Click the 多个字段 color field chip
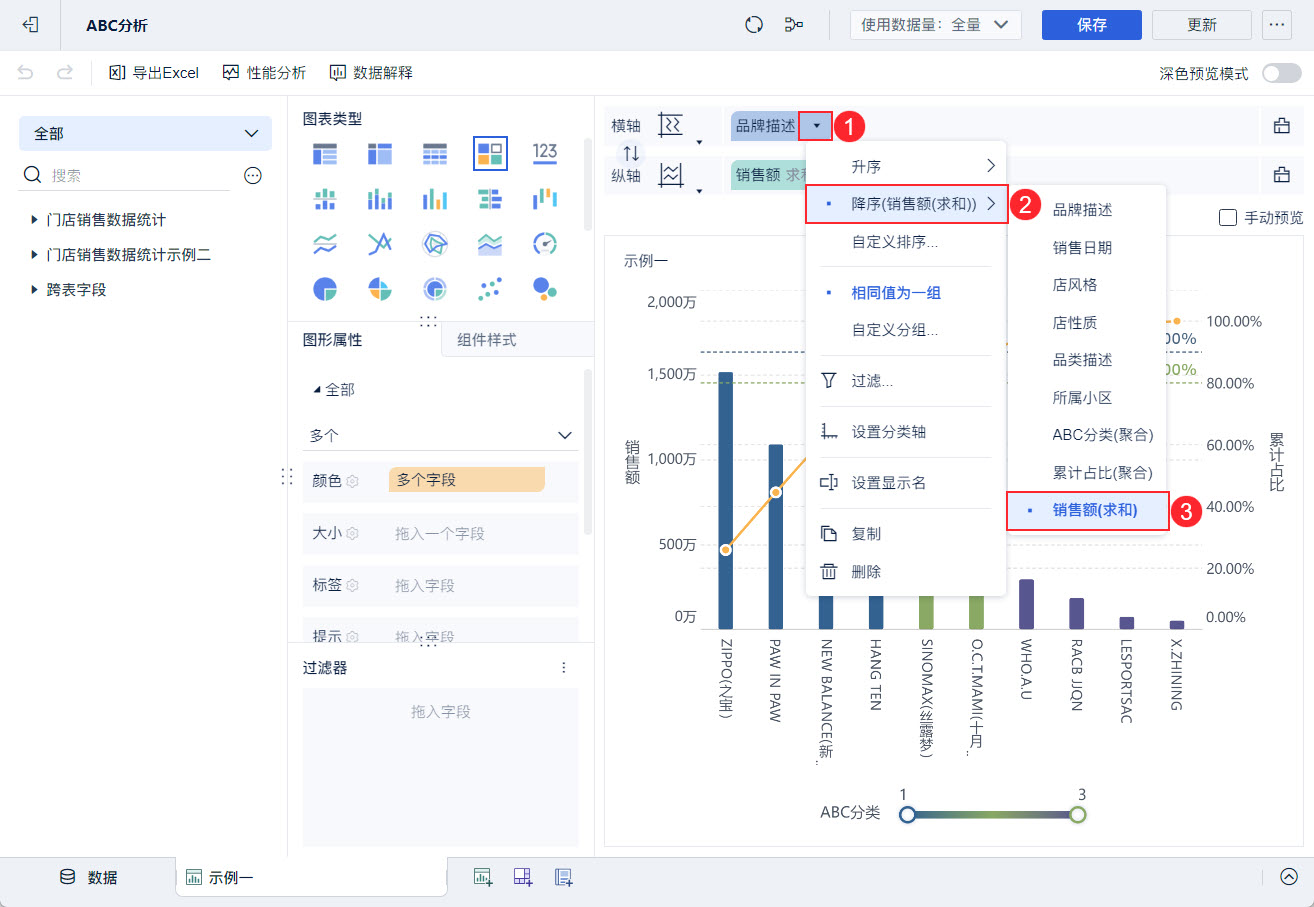The image size is (1314, 907). tap(466, 480)
